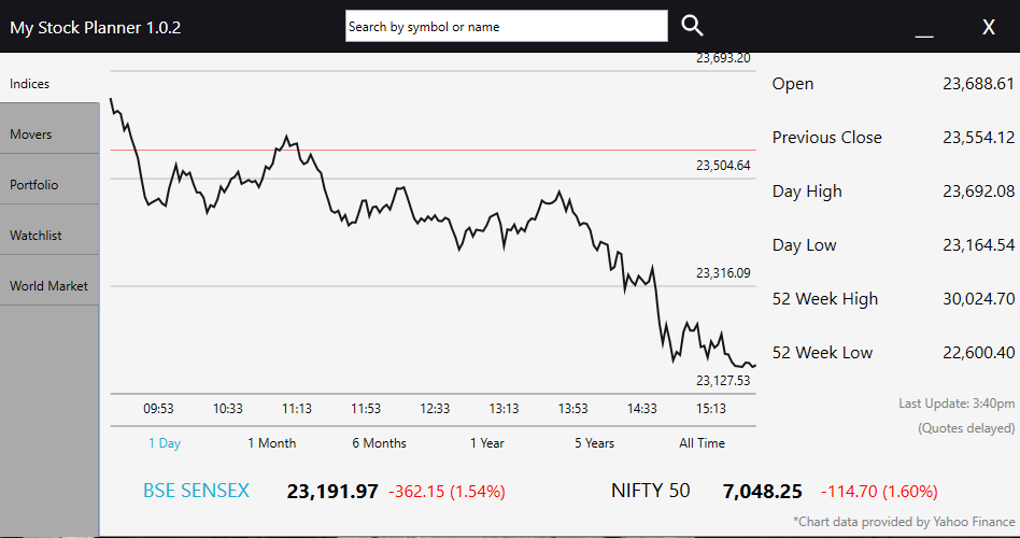Click the magnifying glass search icon
Viewport: 1020px width, 538px height.
(692, 26)
